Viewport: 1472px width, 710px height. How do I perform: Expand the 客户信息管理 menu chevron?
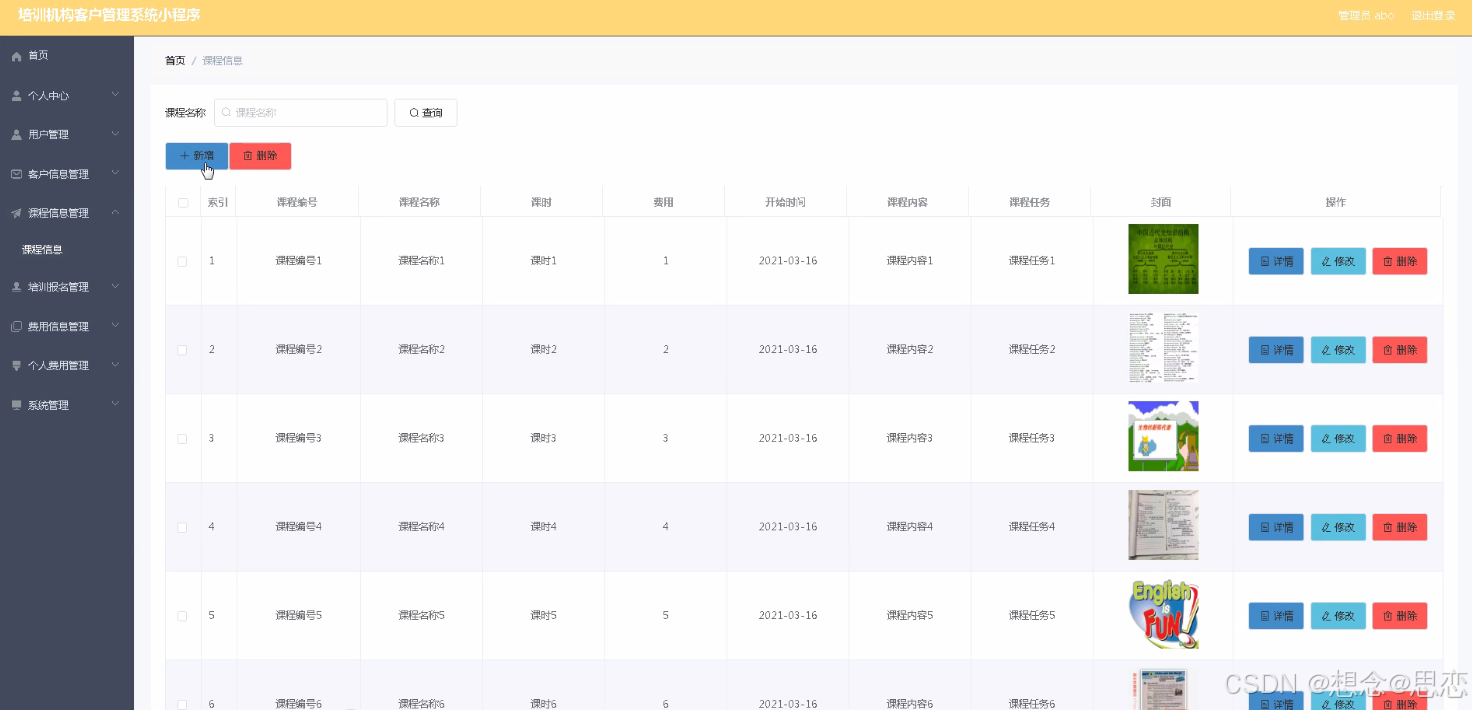pos(115,173)
